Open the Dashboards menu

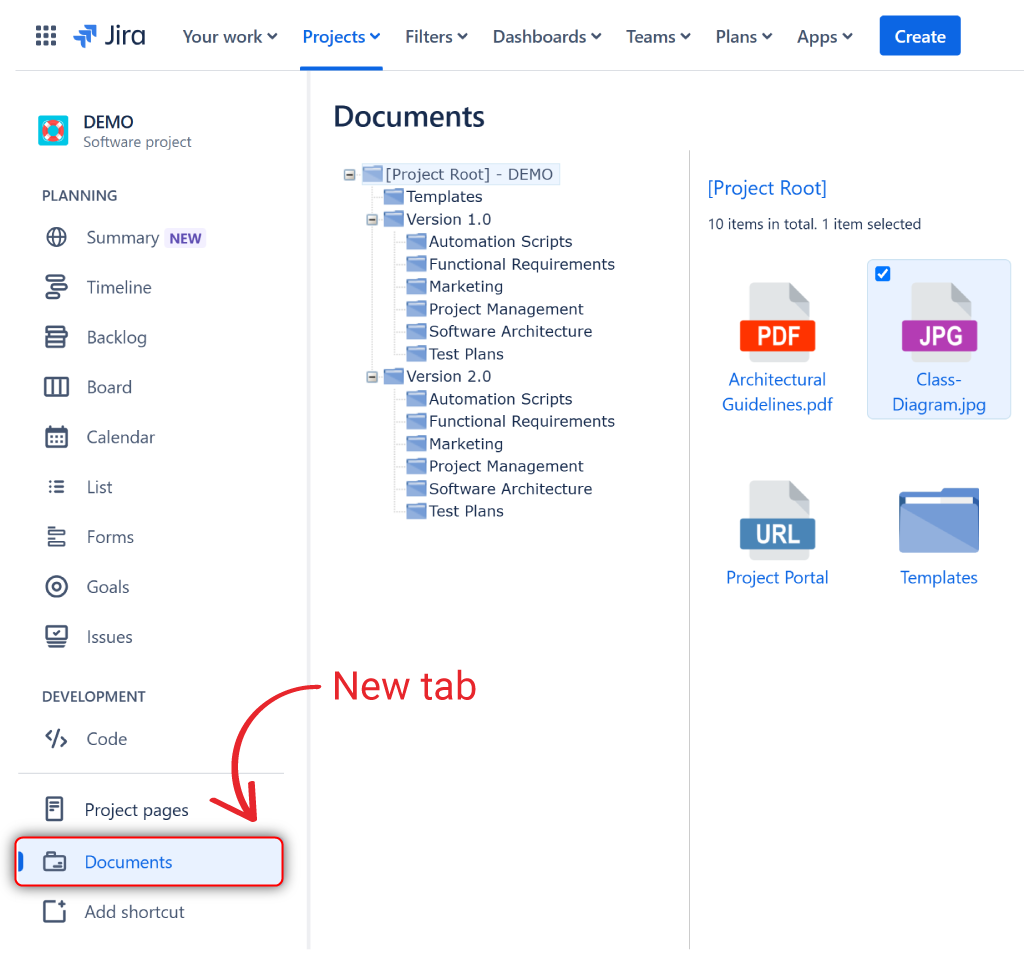pos(546,36)
